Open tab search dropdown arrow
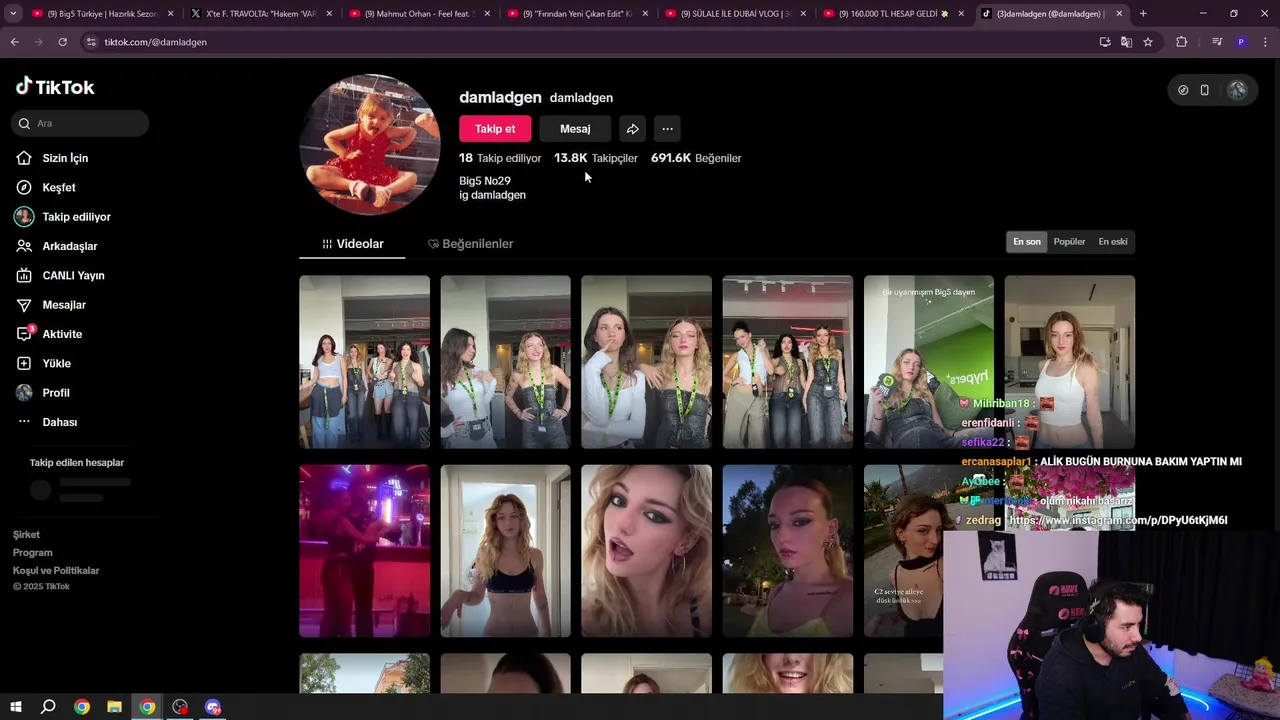Image resolution: width=1280 pixels, height=720 pixels. pos(14,14)
